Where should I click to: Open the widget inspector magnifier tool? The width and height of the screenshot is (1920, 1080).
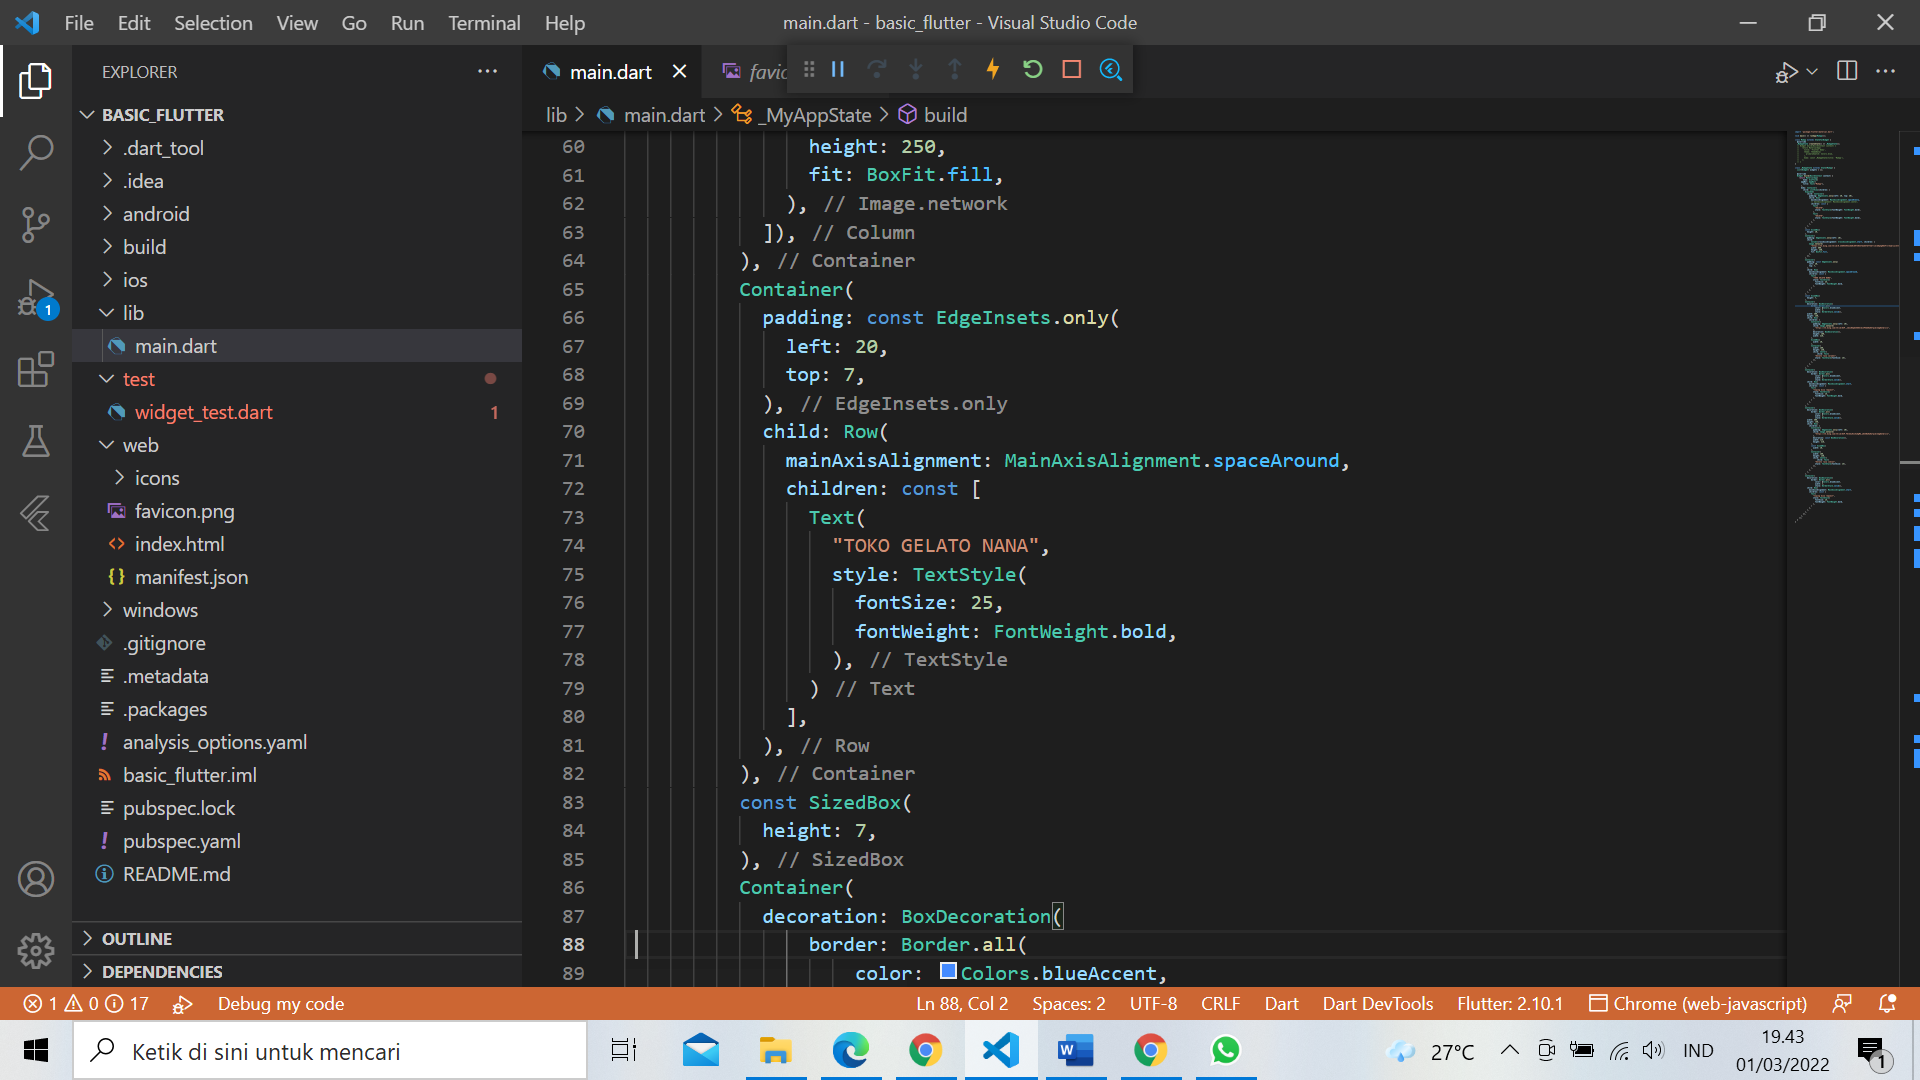pyautogui.click(x=1111, y=69)
